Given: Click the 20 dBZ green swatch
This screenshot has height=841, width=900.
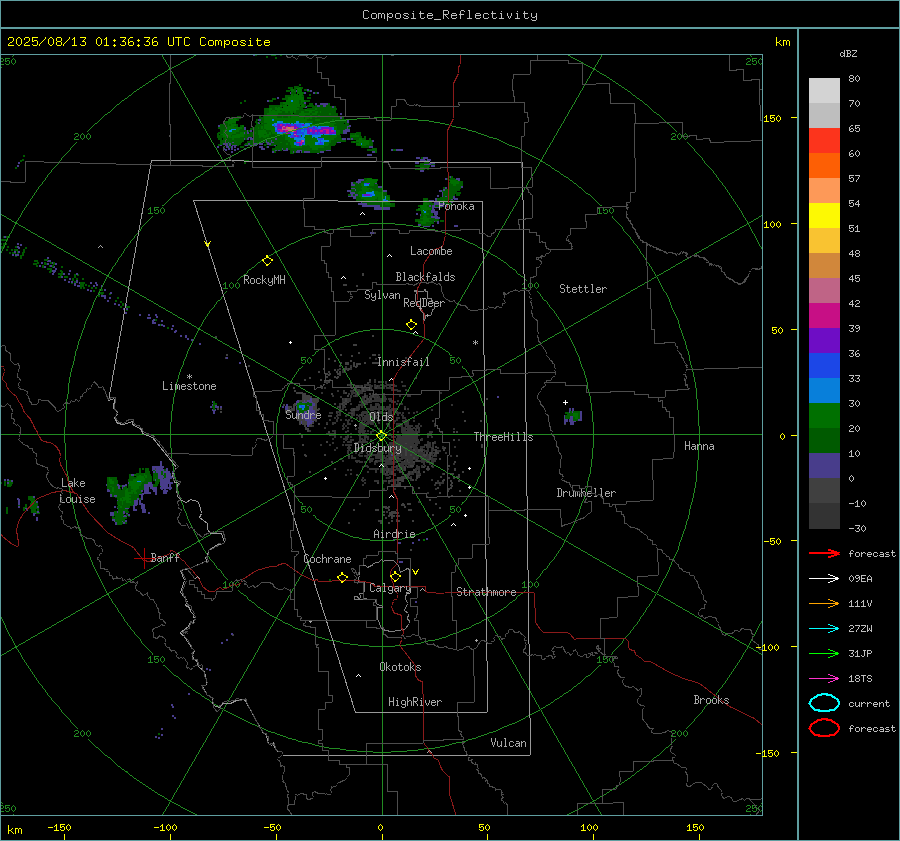Looking at the screenshot, I should pyautogui.click(x=824, y=416).
